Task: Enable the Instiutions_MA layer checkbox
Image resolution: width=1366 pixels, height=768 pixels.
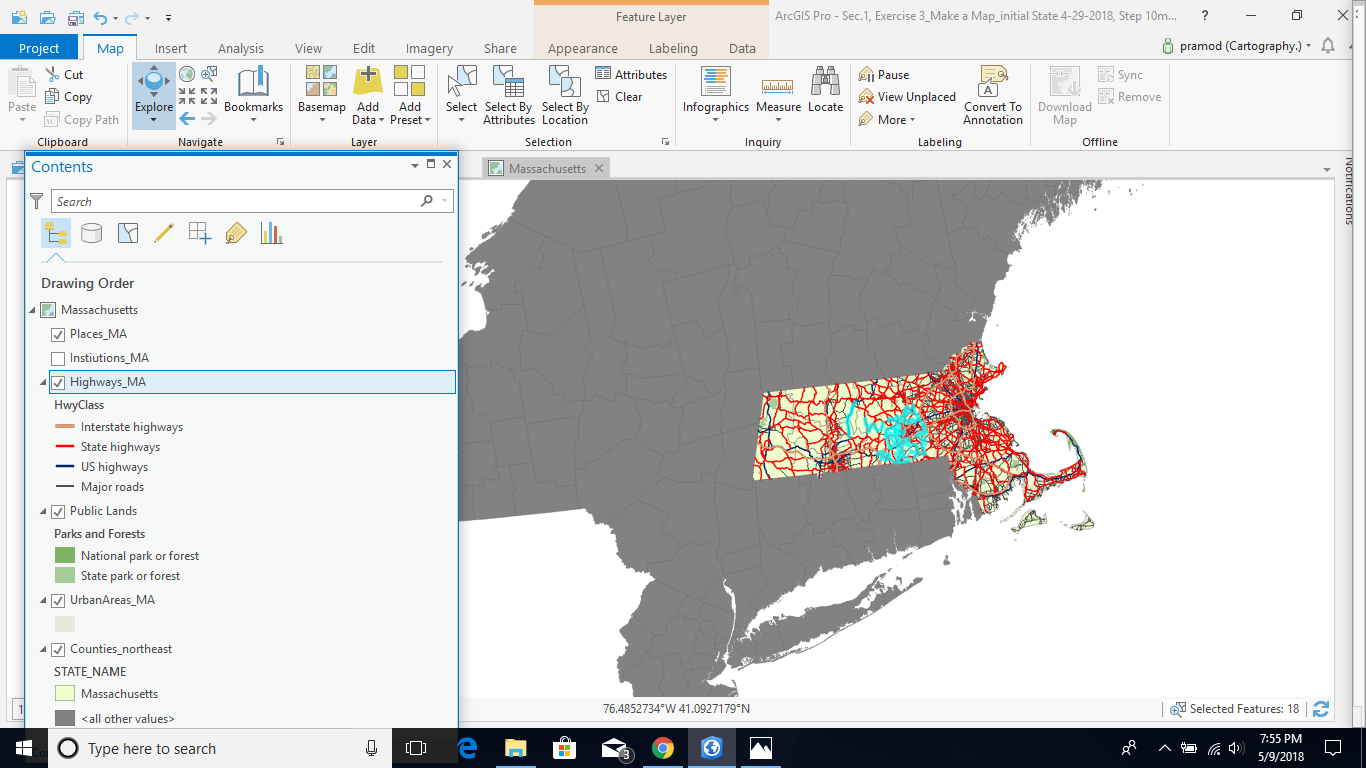Action: [58, 358]
